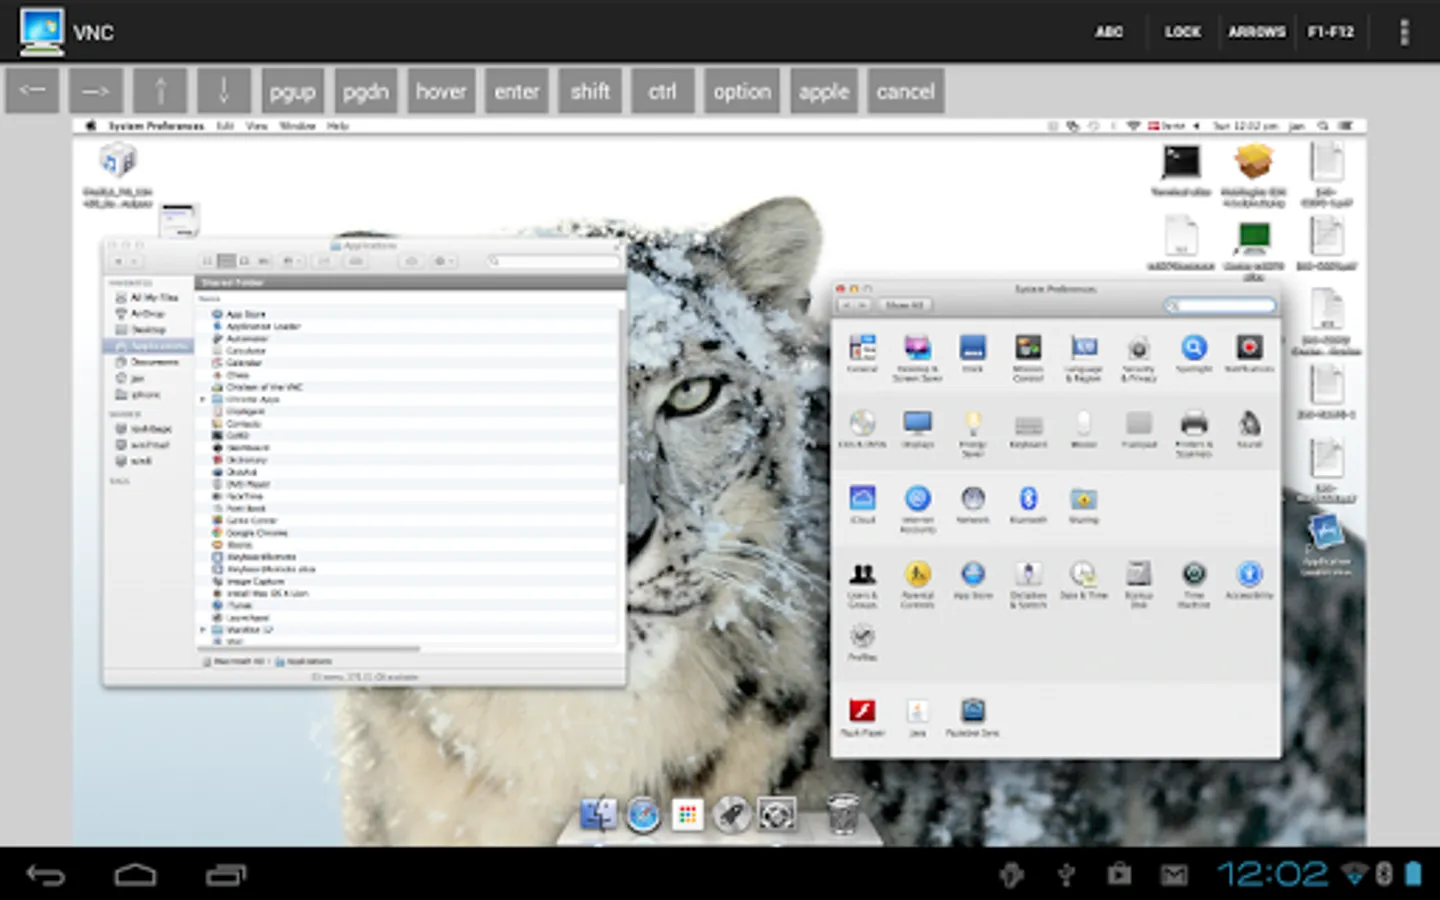Open Safari from the Mac dock

click(643, 814)
